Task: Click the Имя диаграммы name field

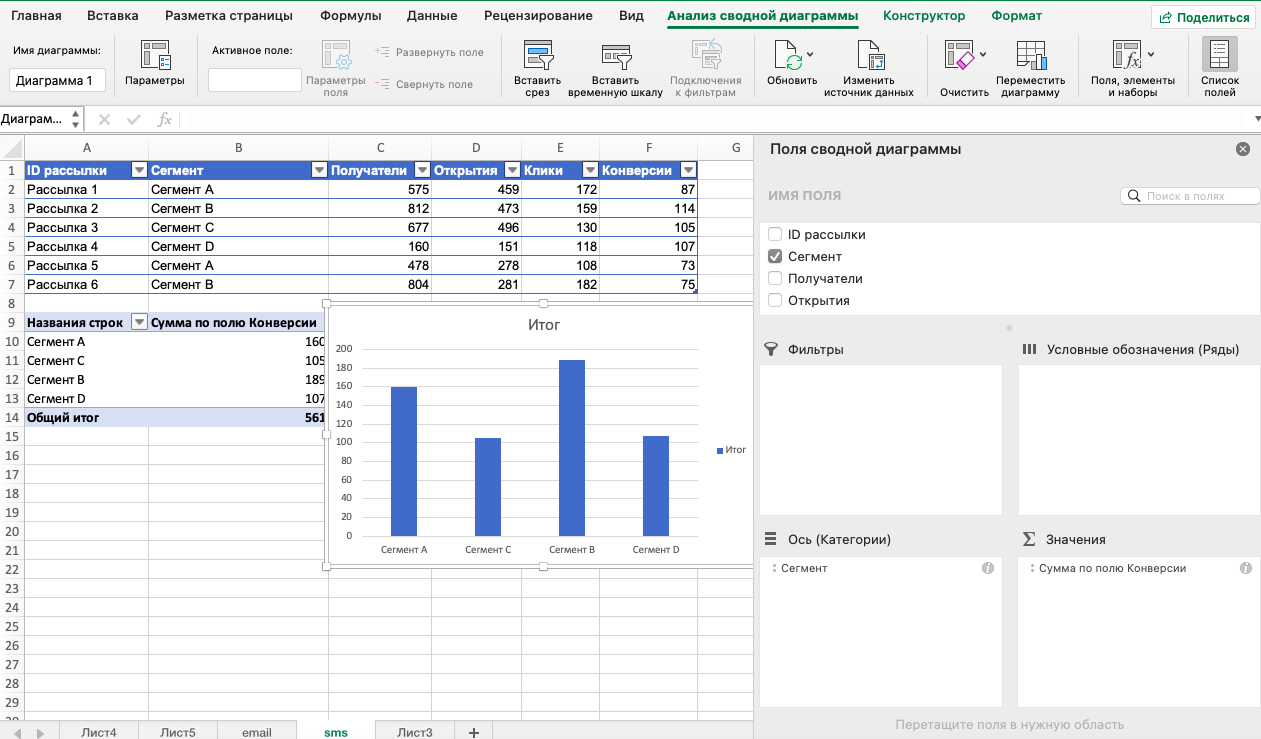Action: pyautogui.click(x=57, y=81)
